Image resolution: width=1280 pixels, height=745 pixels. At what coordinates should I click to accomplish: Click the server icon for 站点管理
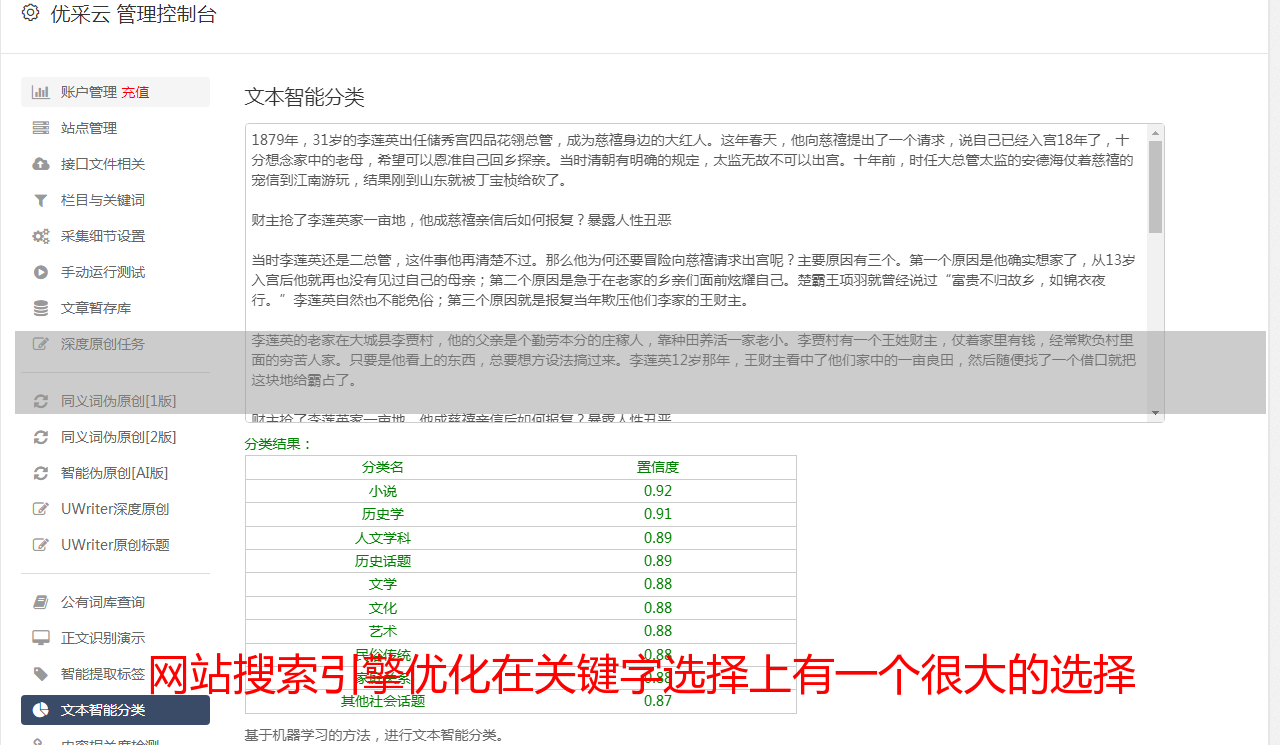point(41,128)
